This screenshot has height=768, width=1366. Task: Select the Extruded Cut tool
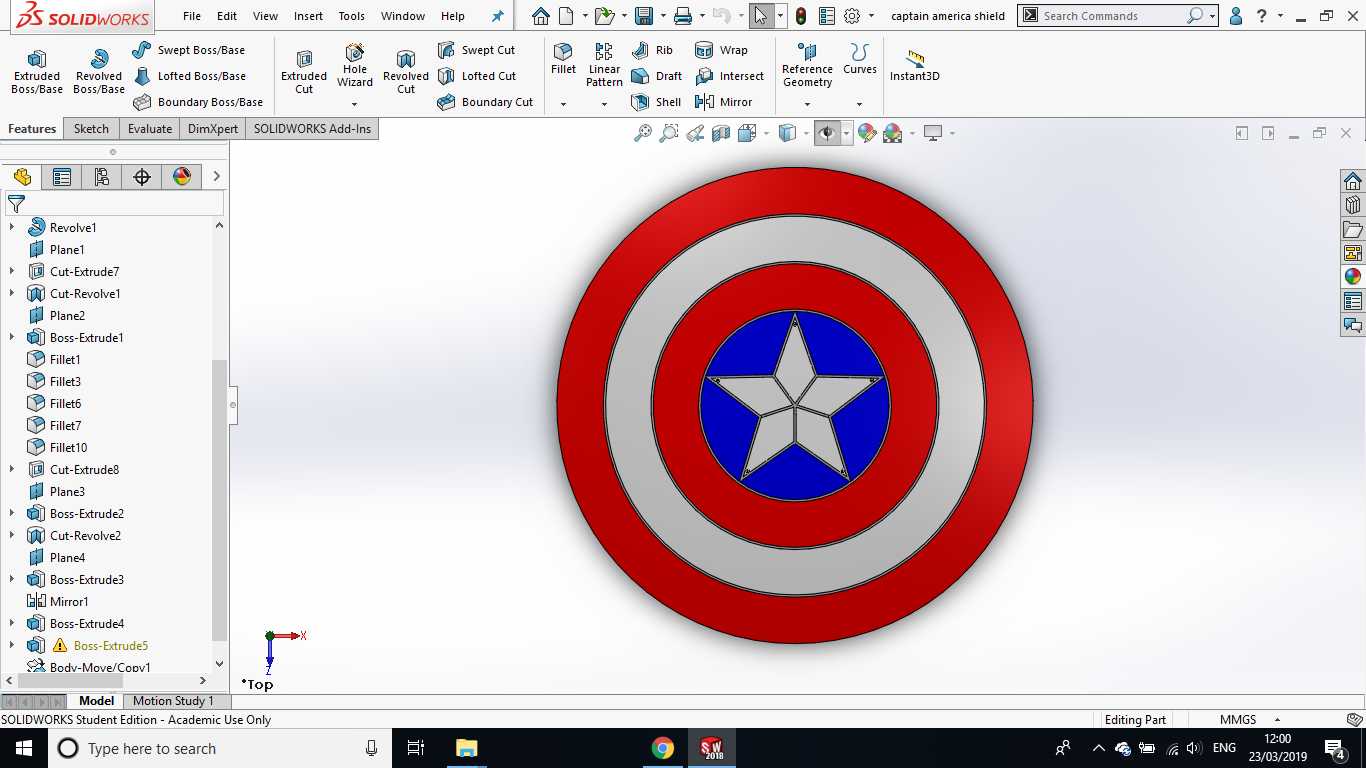(x=304, y=72)
